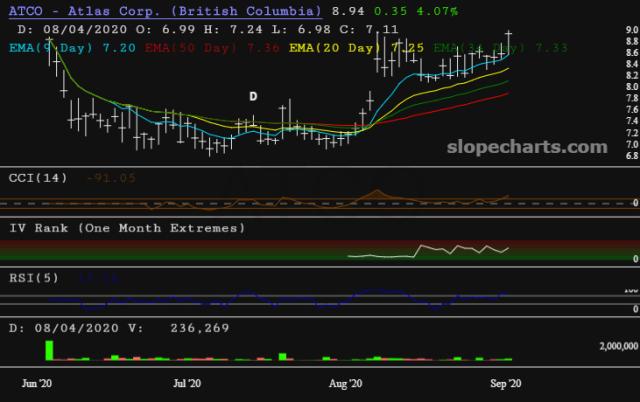Open the ATCO - Atlas Corp. title link
This screenshot has width=640, height=402.
(165, 11)
